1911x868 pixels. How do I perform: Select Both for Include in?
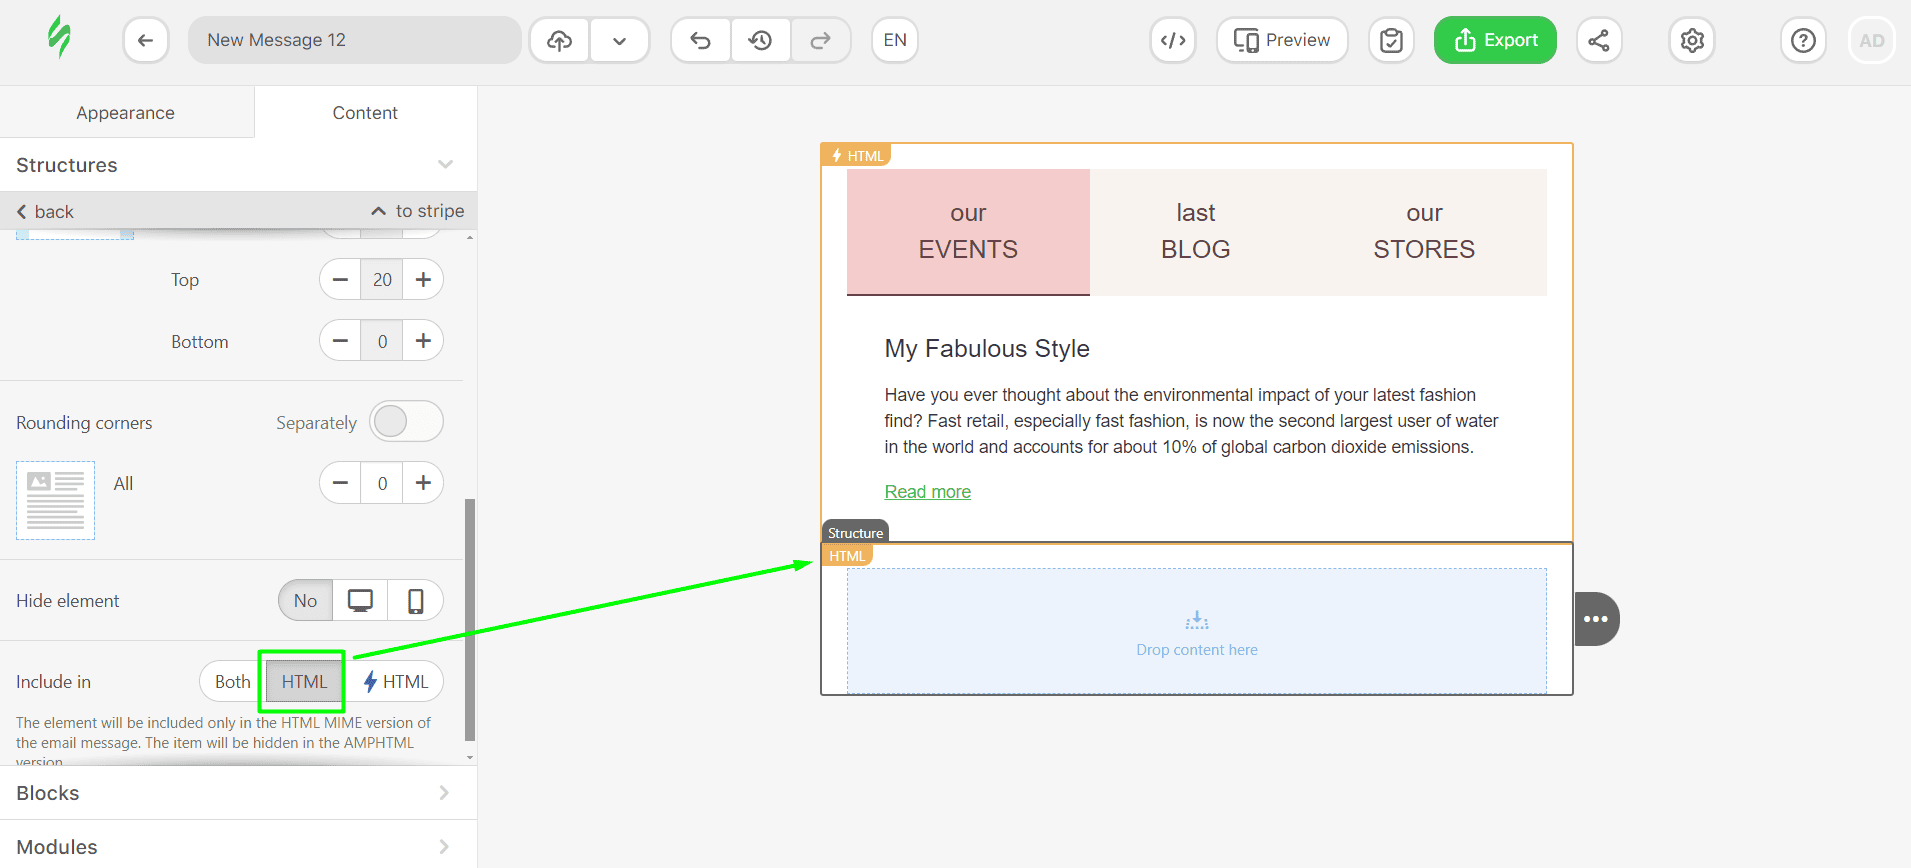tap(232, 682)
